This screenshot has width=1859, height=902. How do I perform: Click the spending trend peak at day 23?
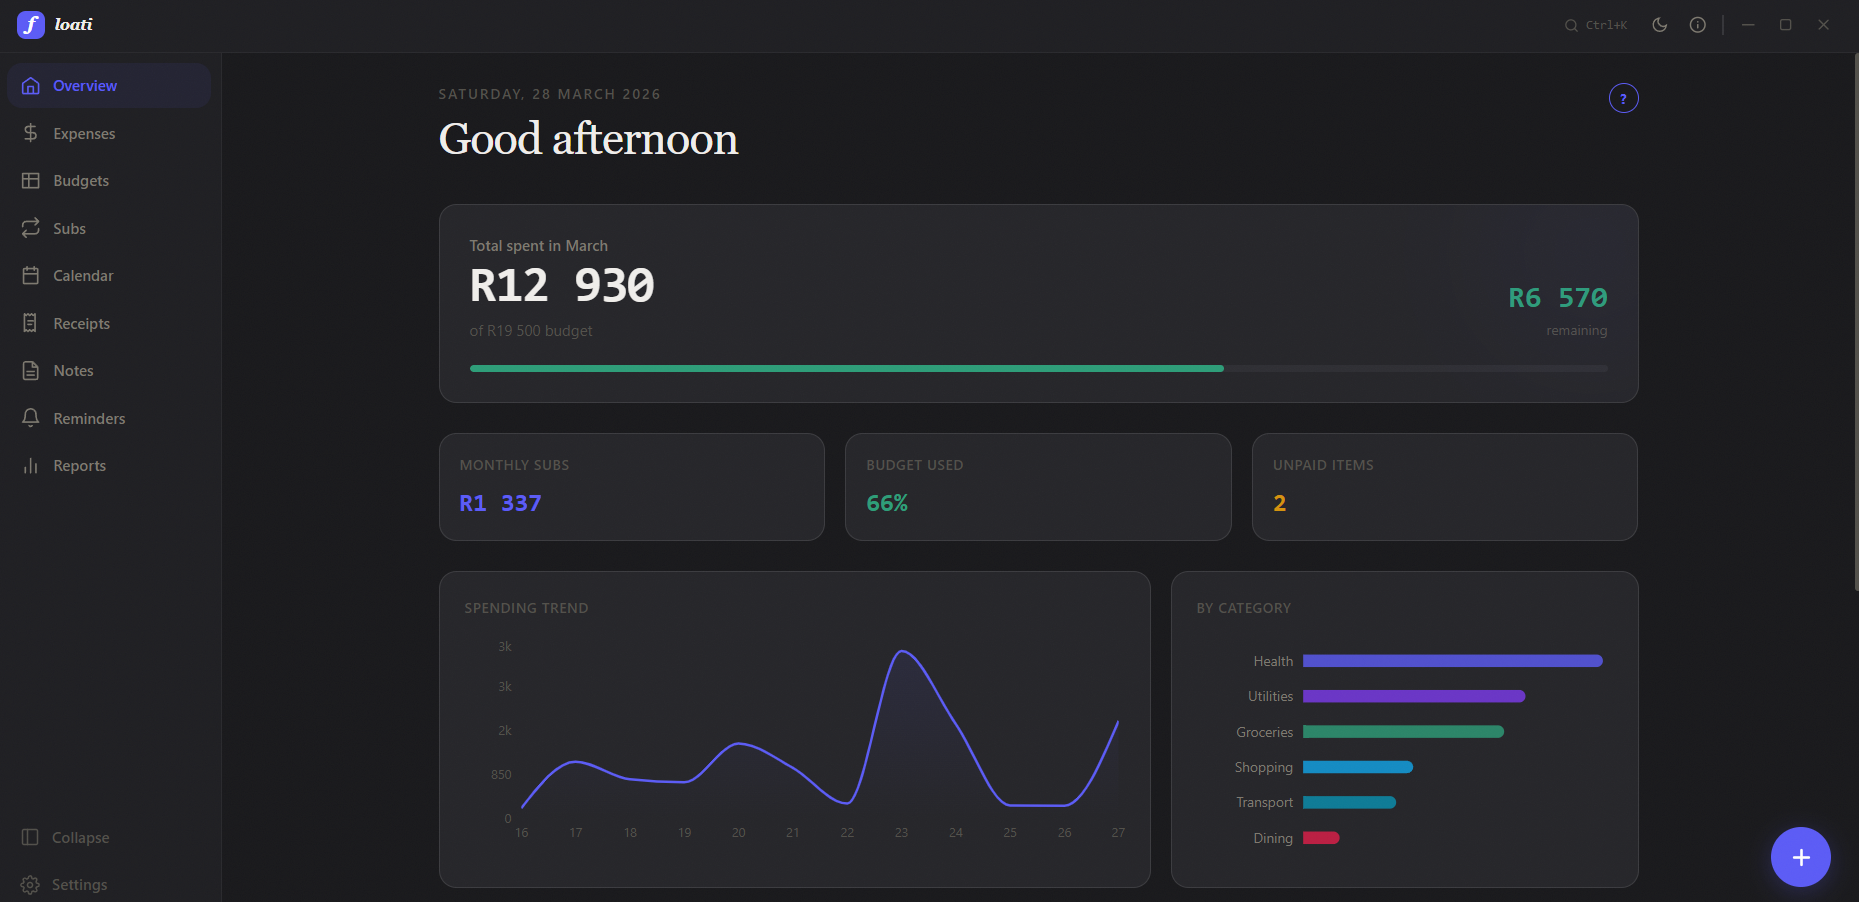[902, 652]
